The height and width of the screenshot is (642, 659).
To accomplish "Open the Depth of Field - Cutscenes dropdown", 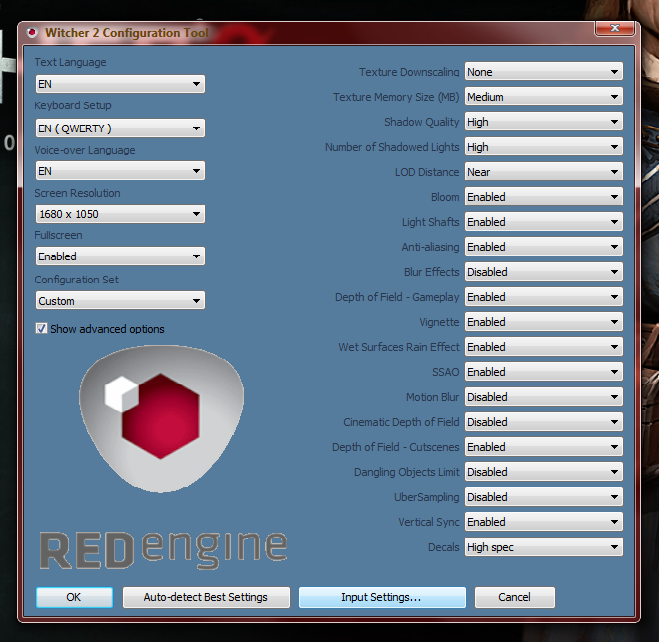I will pos(544,447).
